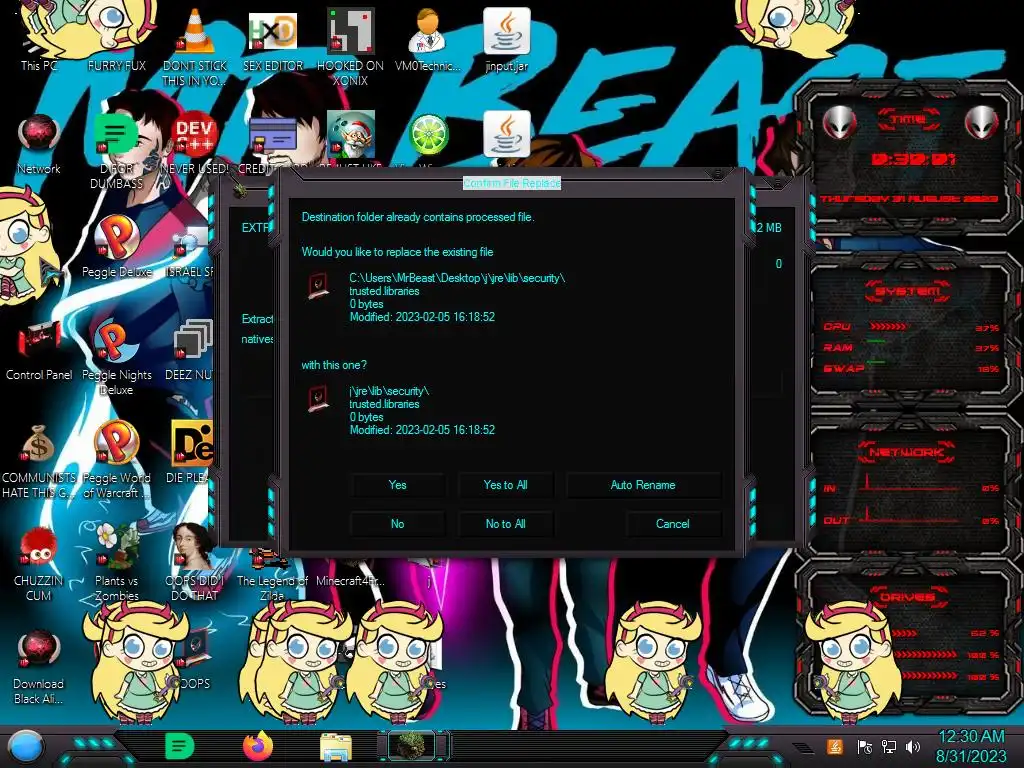The width and height of the screenshot is (1024, 768).
Task: Open the Network desktop icon
Action: click(x=39, y=135)
